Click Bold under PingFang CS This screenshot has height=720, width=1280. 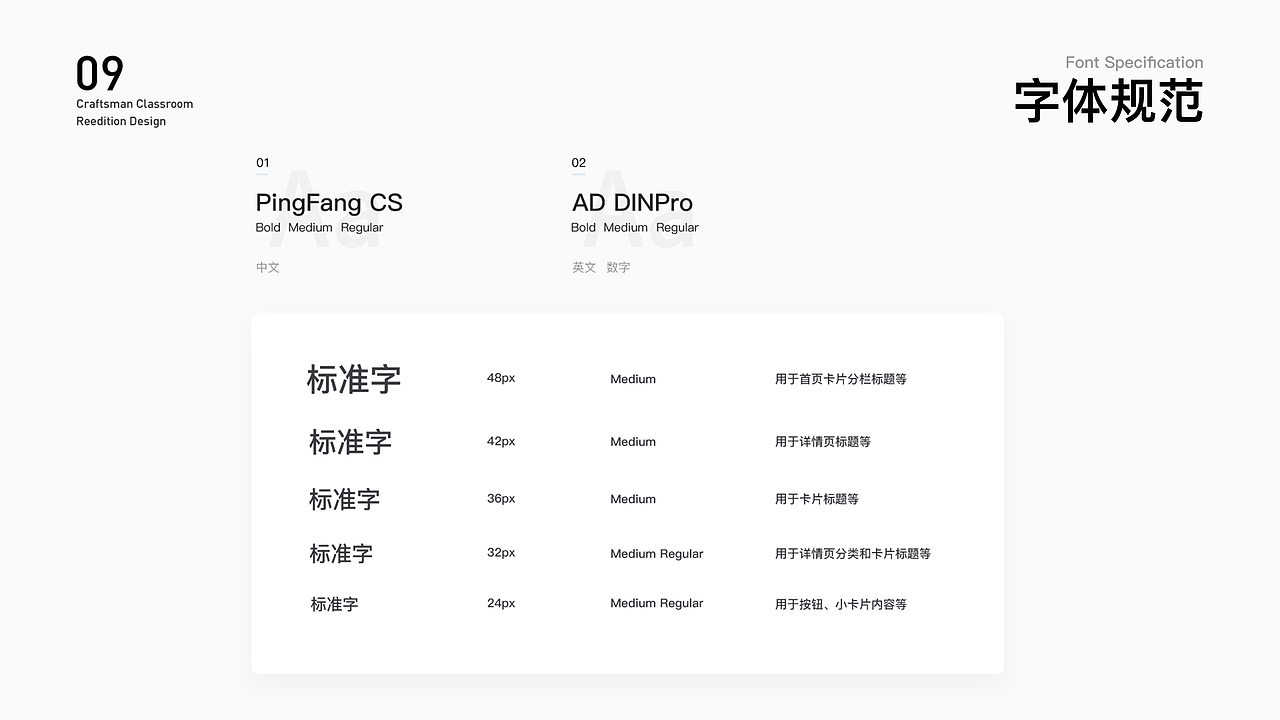coord(267,227)
